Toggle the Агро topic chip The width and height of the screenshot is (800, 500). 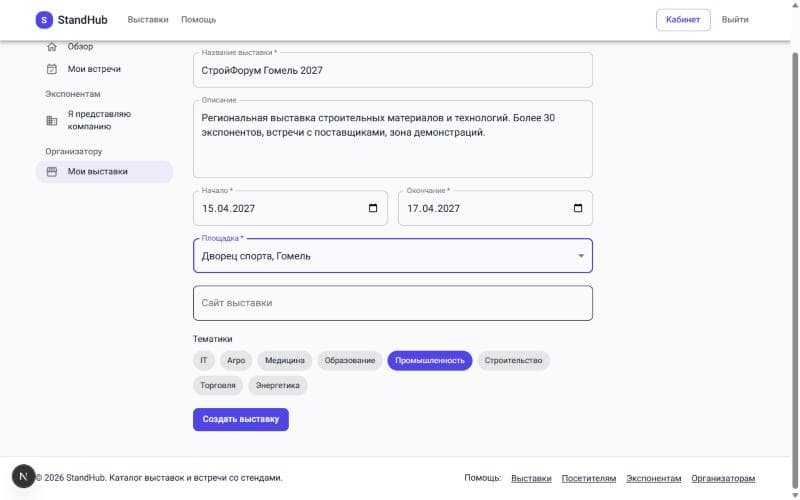[x=236, y=361]
